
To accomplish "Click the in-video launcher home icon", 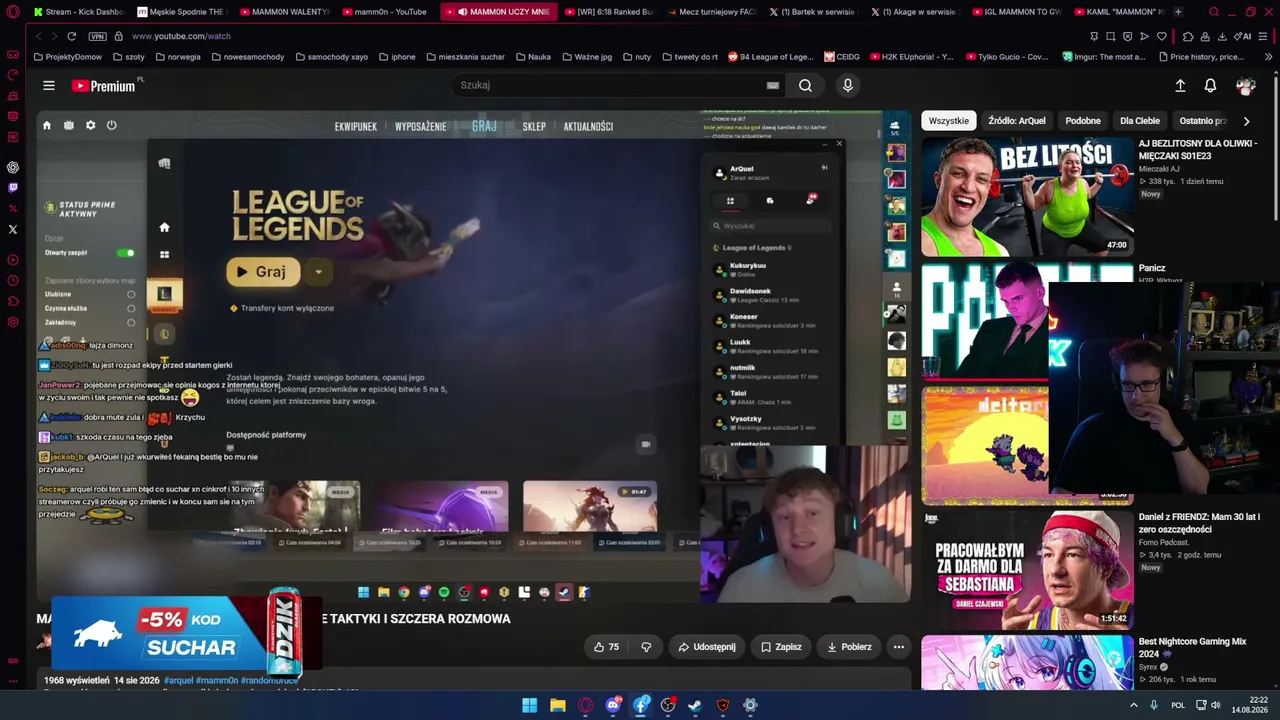I will pyautogui.click(x=46, y=126).
